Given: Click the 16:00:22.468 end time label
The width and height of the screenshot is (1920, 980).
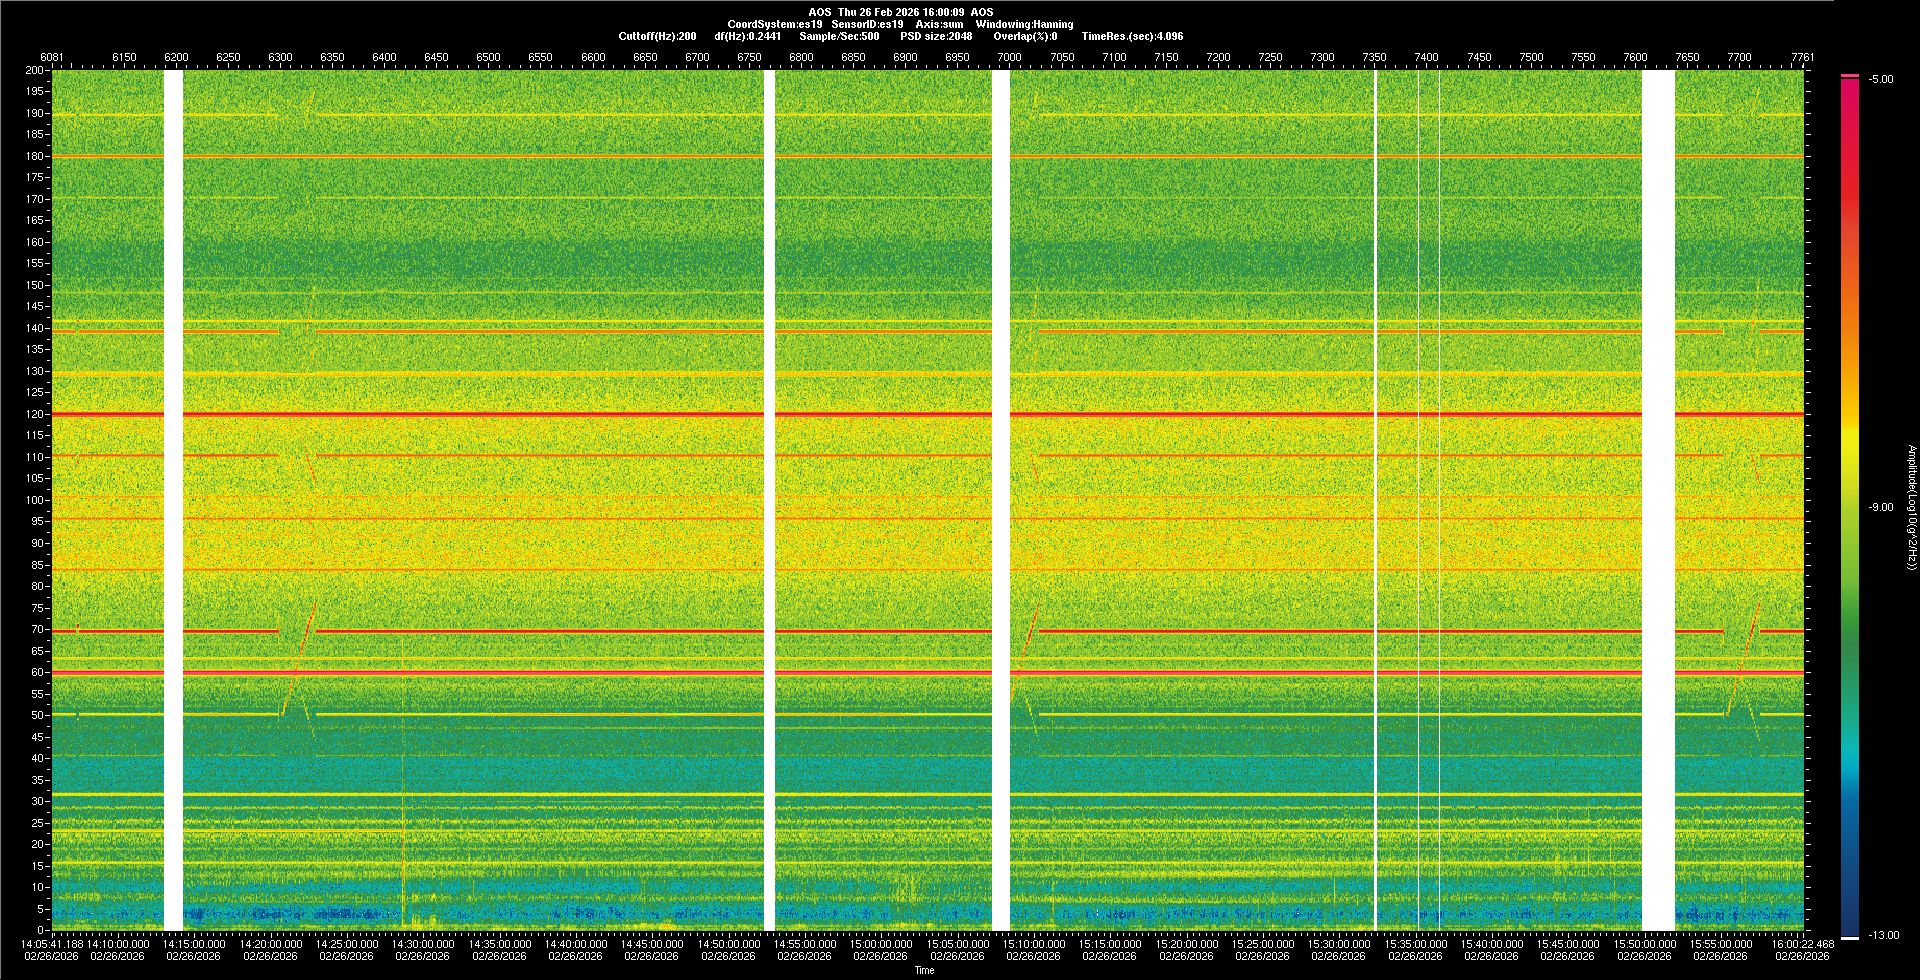Looking at the screenshot, I should click(x=1802, y=943).
